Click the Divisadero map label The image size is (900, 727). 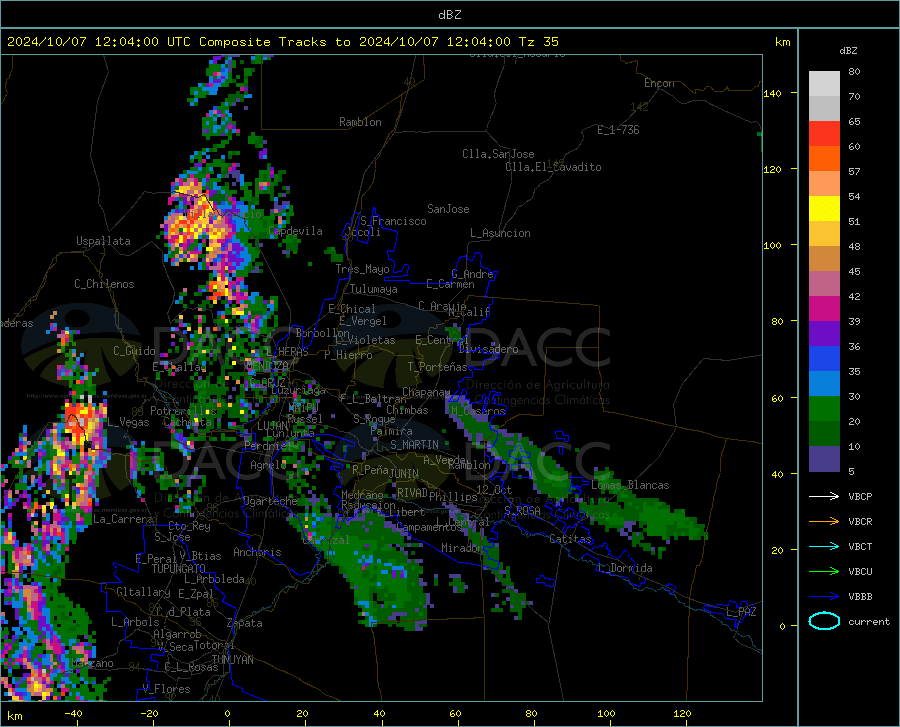[x=488, y=349]
